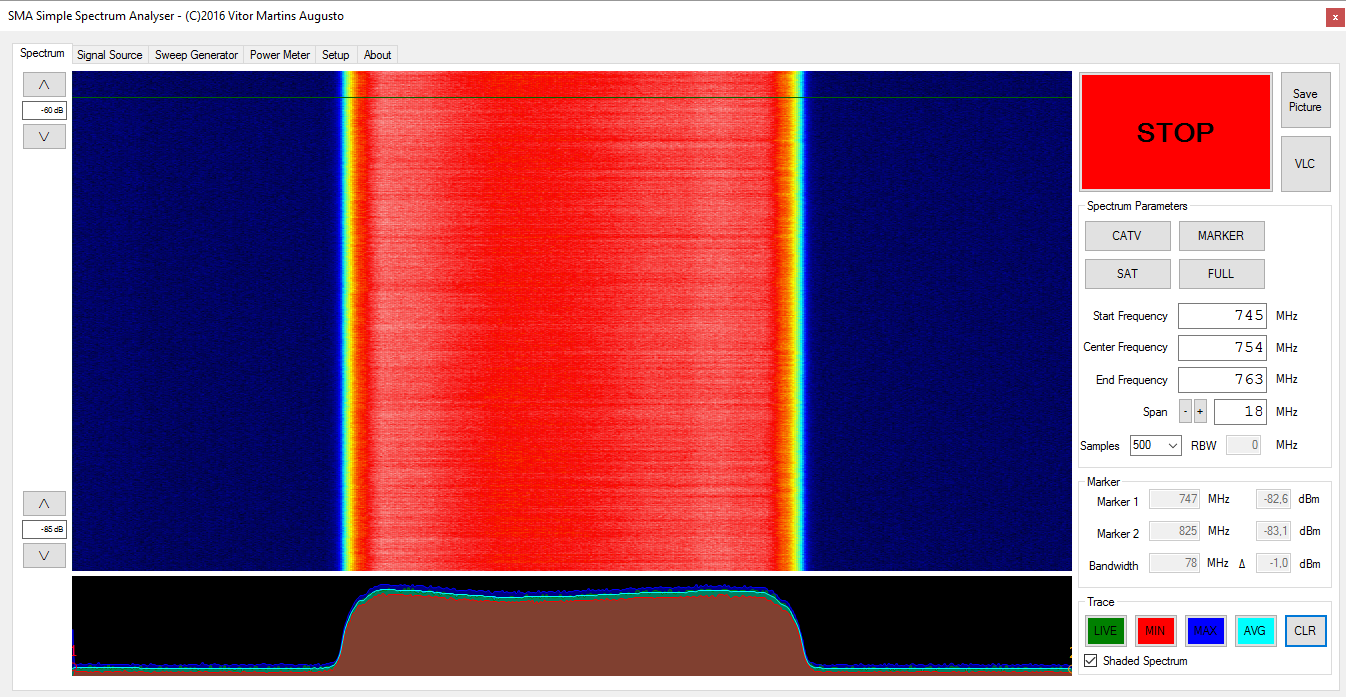Open the Power Meter tab
Image resolution: width=1346 pixels, height=697 pixels.
click(x=280, y=55)
